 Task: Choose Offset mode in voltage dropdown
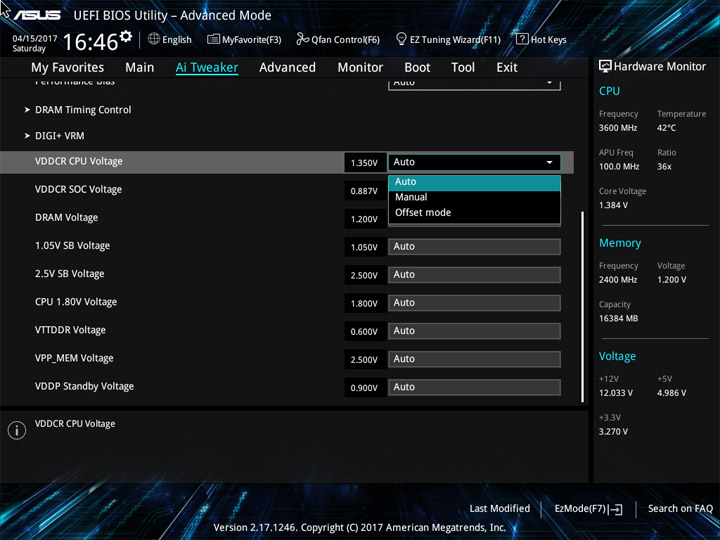click(474, 213)
